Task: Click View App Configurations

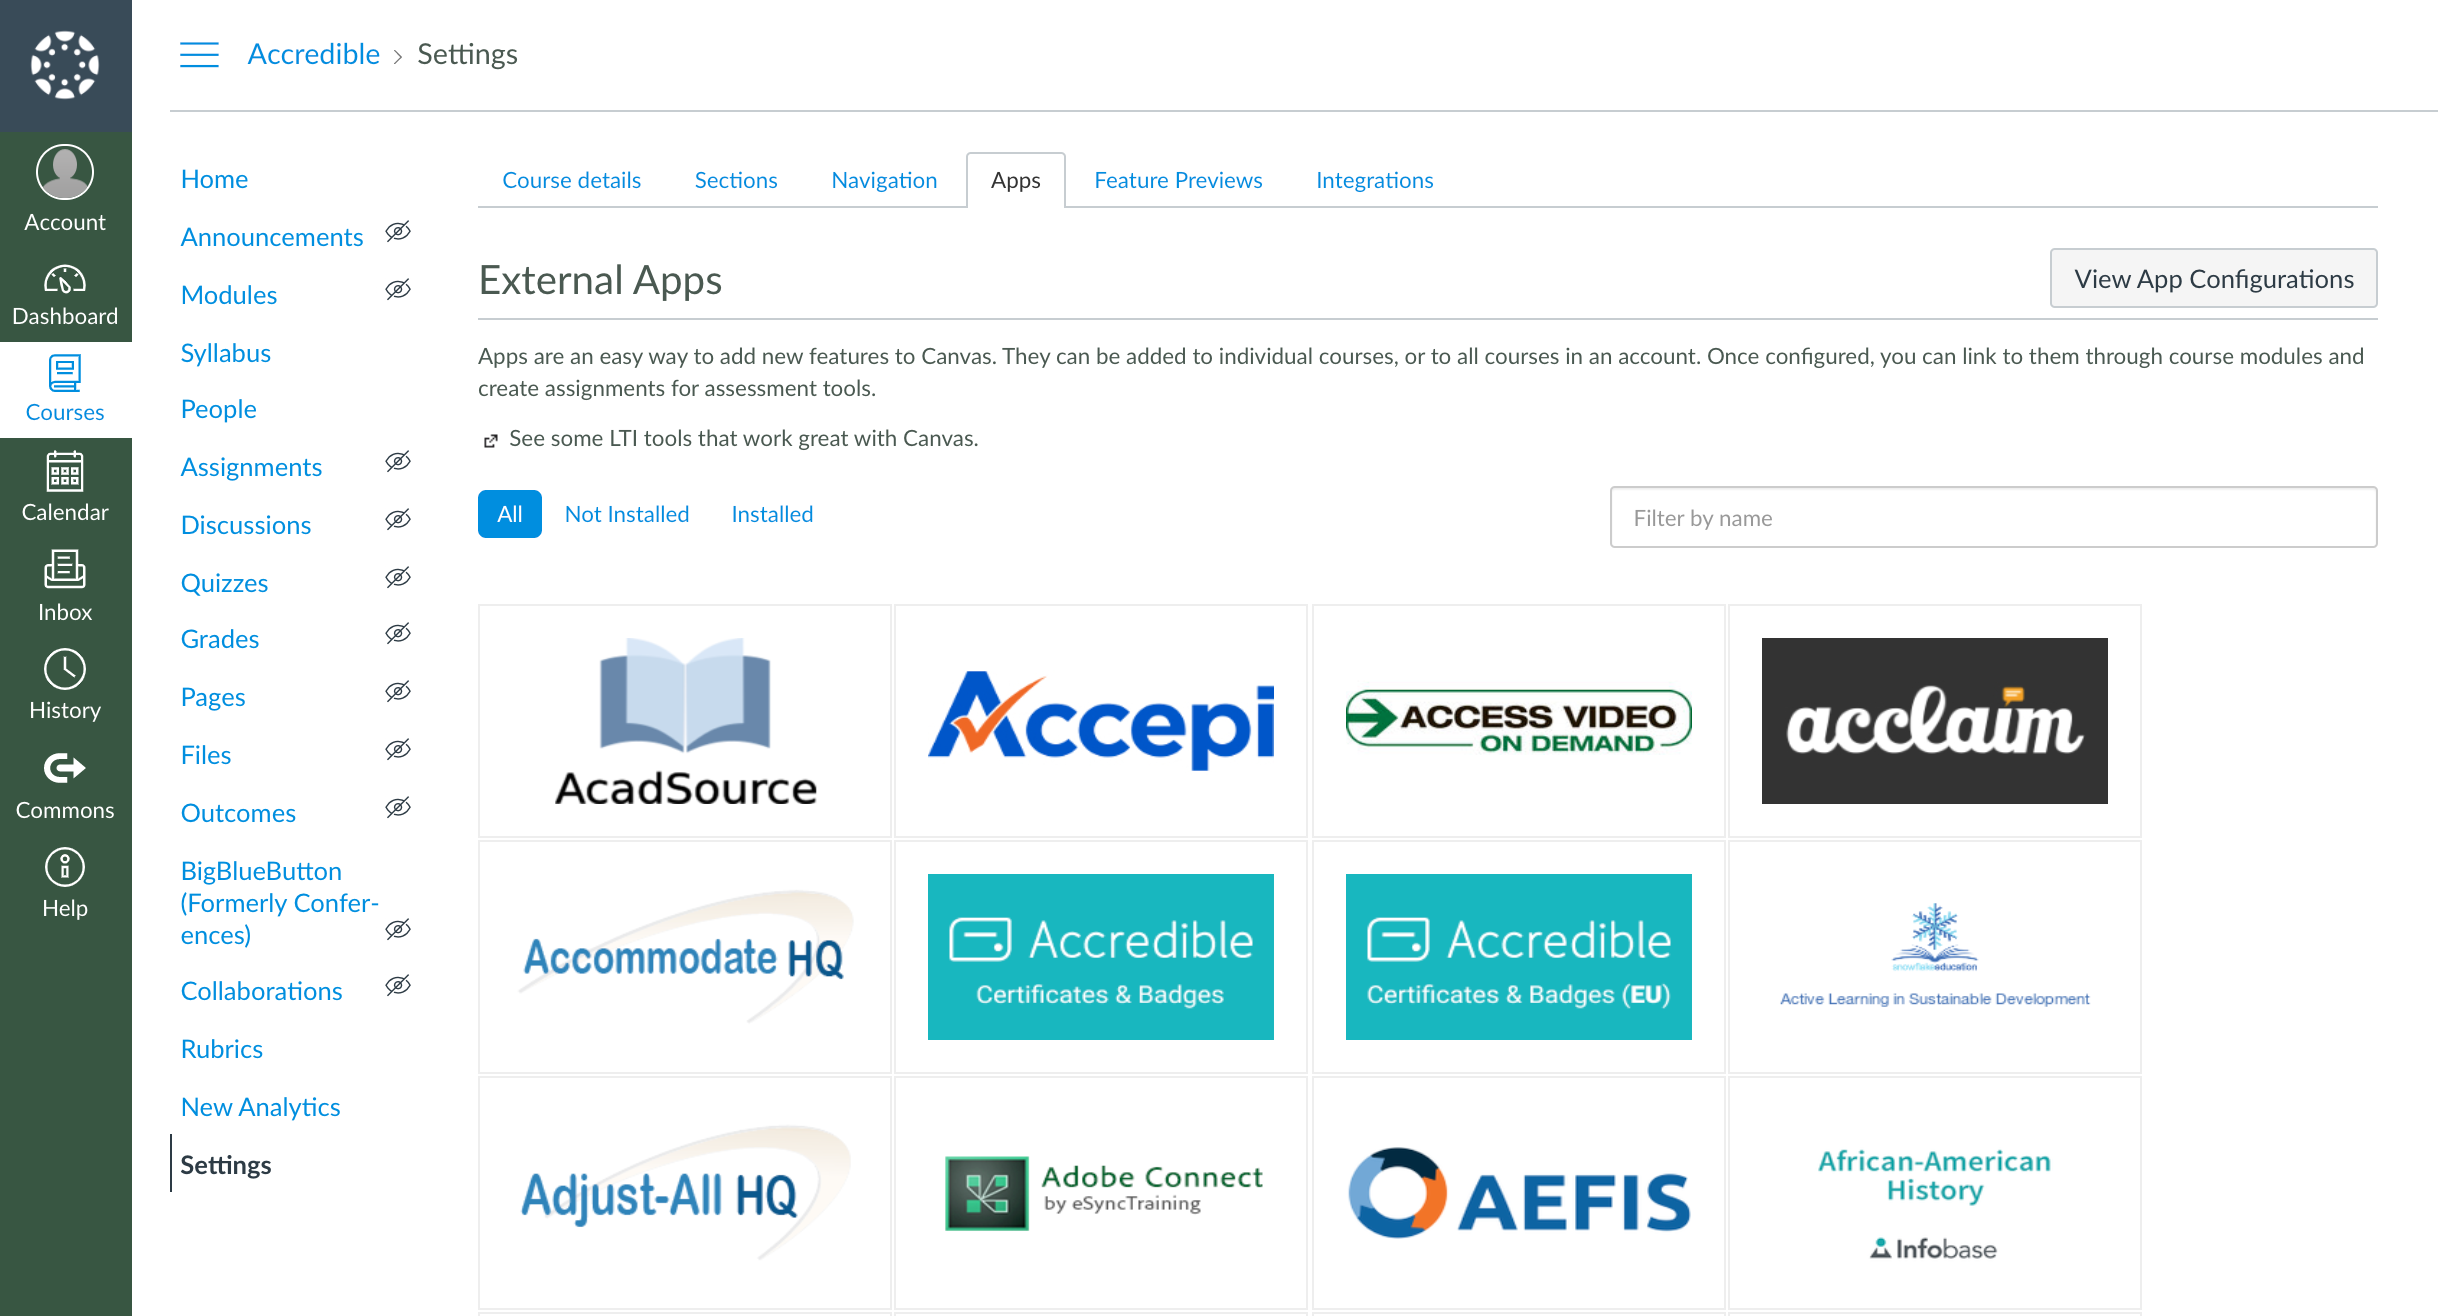Action: click(x=2213, y=279)
